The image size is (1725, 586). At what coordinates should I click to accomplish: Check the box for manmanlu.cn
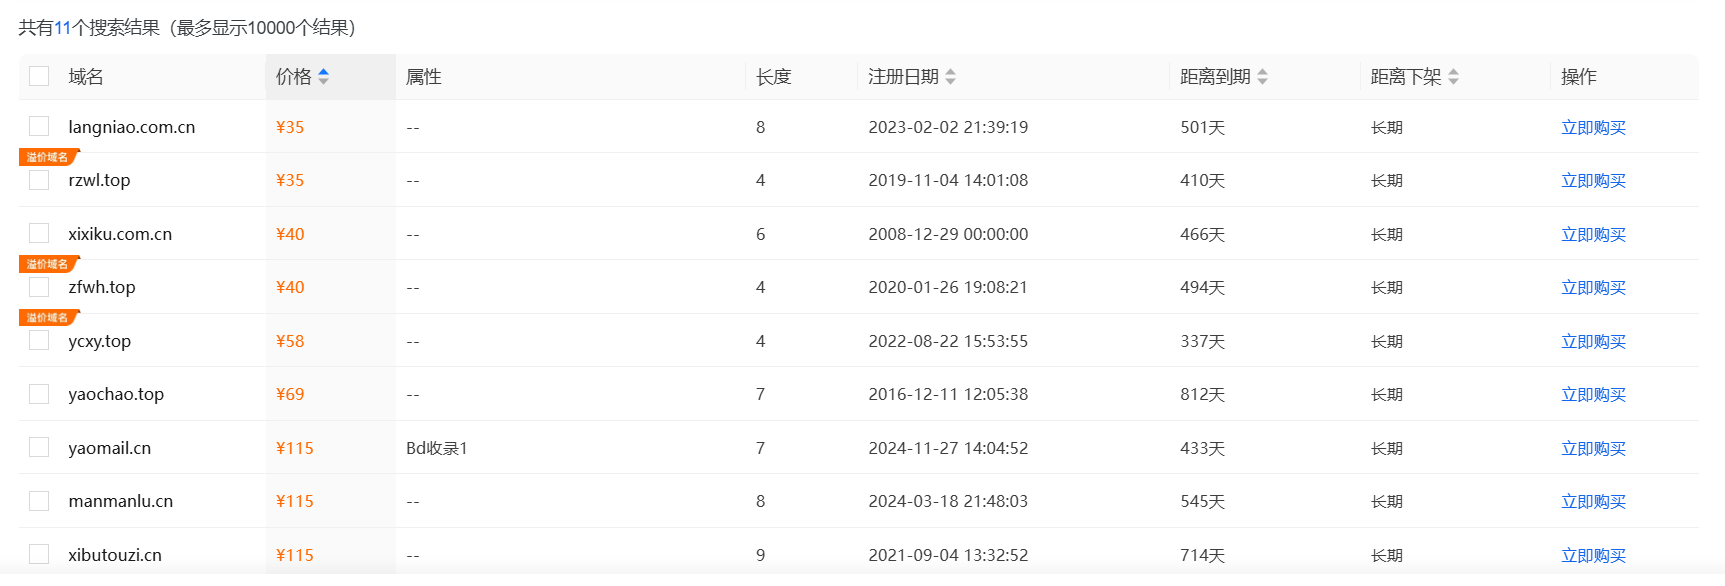[39, 501]
